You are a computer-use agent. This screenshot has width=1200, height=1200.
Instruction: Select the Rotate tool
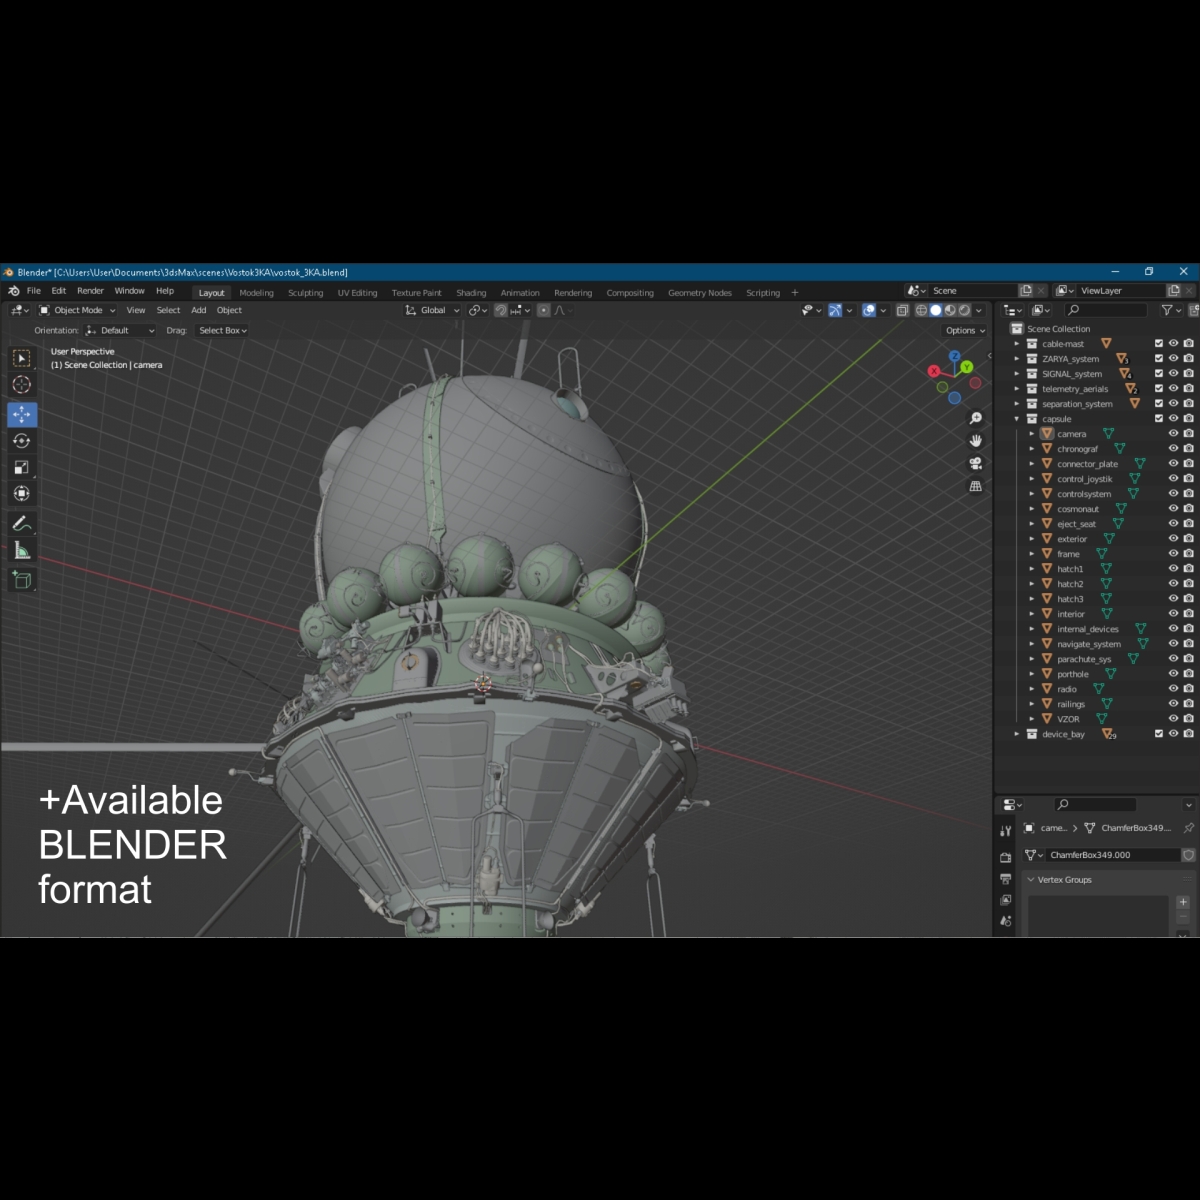22,441
